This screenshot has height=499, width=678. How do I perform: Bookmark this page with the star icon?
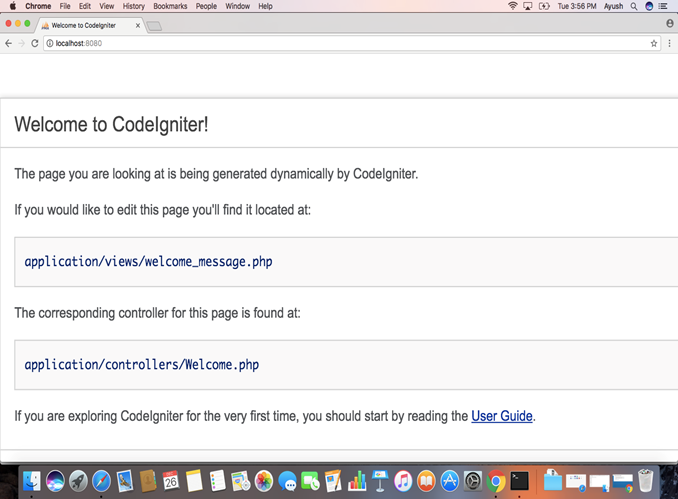tap(654, 43)
